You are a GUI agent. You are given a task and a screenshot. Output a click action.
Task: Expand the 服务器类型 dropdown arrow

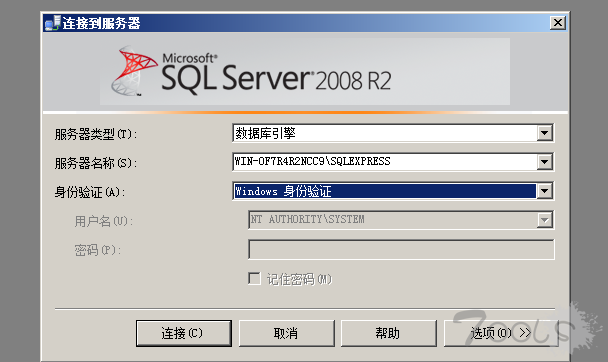point(544,133)
